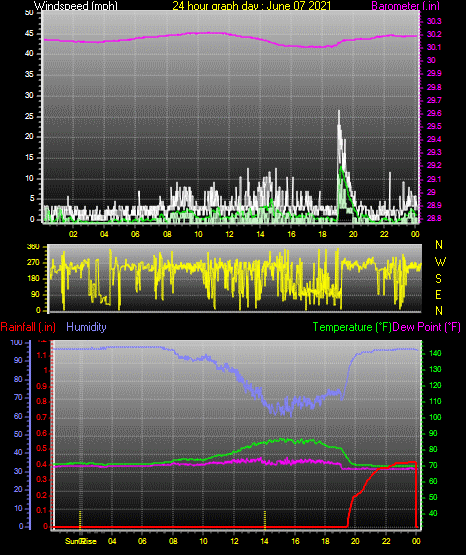Click the "22" hour label under windspeed chart
This screenshot has width=466, height=555.
click(384, 234)
